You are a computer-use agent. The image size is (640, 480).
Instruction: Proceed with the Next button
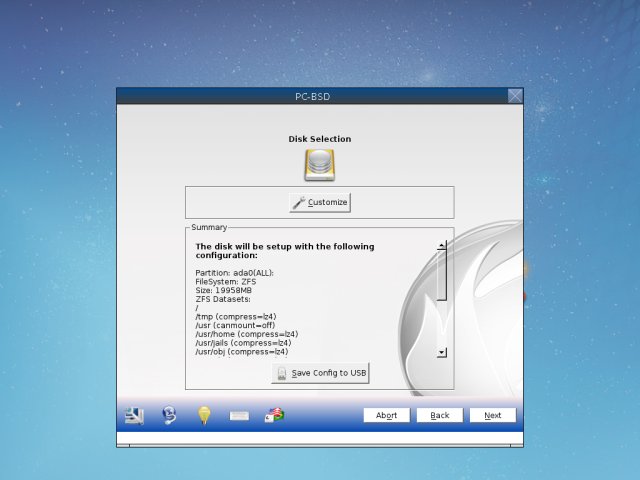(493, 415)
